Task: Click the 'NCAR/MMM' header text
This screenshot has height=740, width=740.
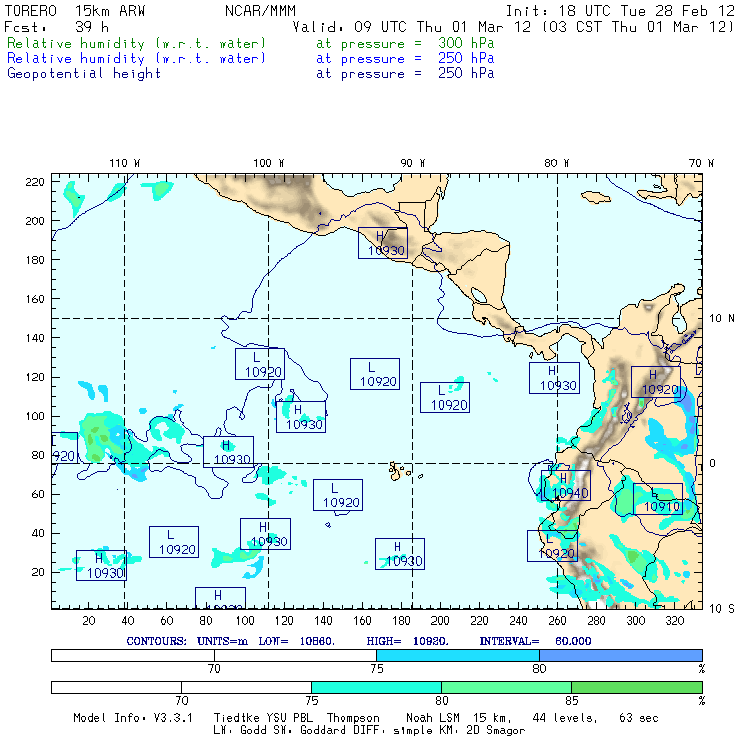Action: pos(260,11)
